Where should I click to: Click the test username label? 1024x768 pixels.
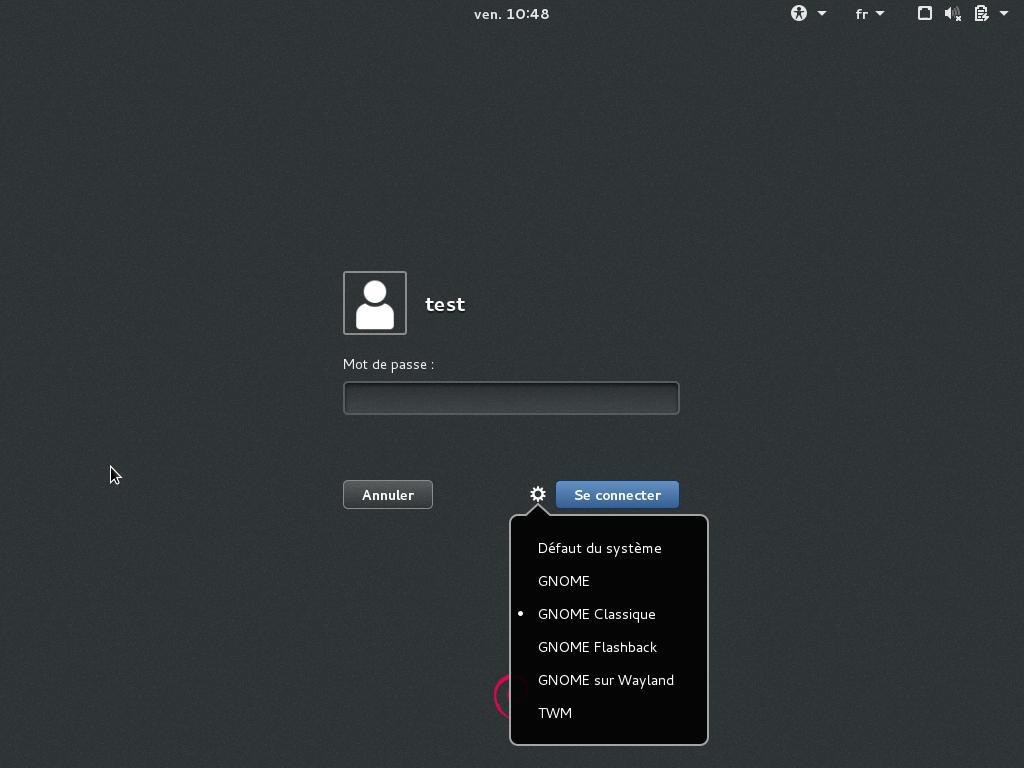[445, 304]
